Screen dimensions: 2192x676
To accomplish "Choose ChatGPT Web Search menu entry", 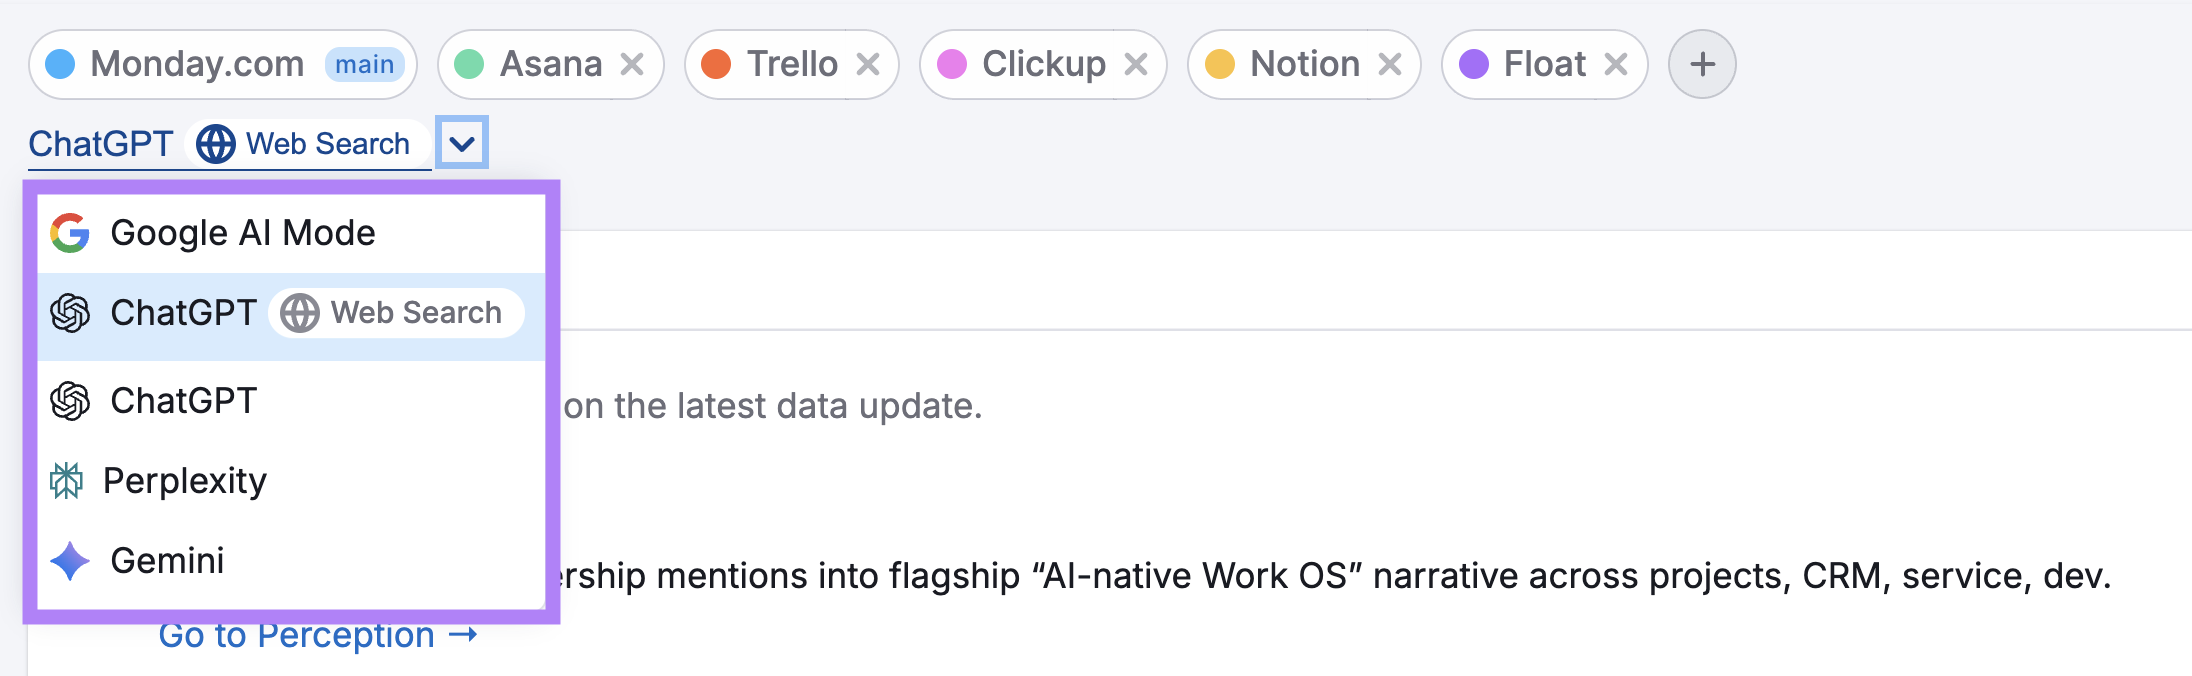I will (x=290, y=313).
